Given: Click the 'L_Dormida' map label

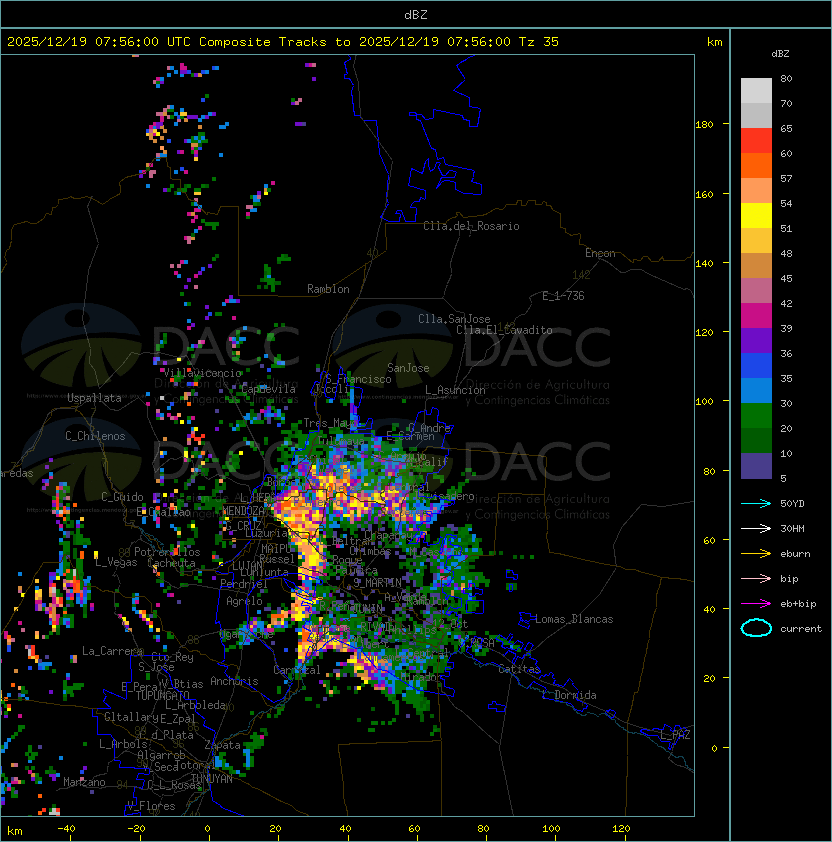Looking at the screenshot, I should point(569,695).
